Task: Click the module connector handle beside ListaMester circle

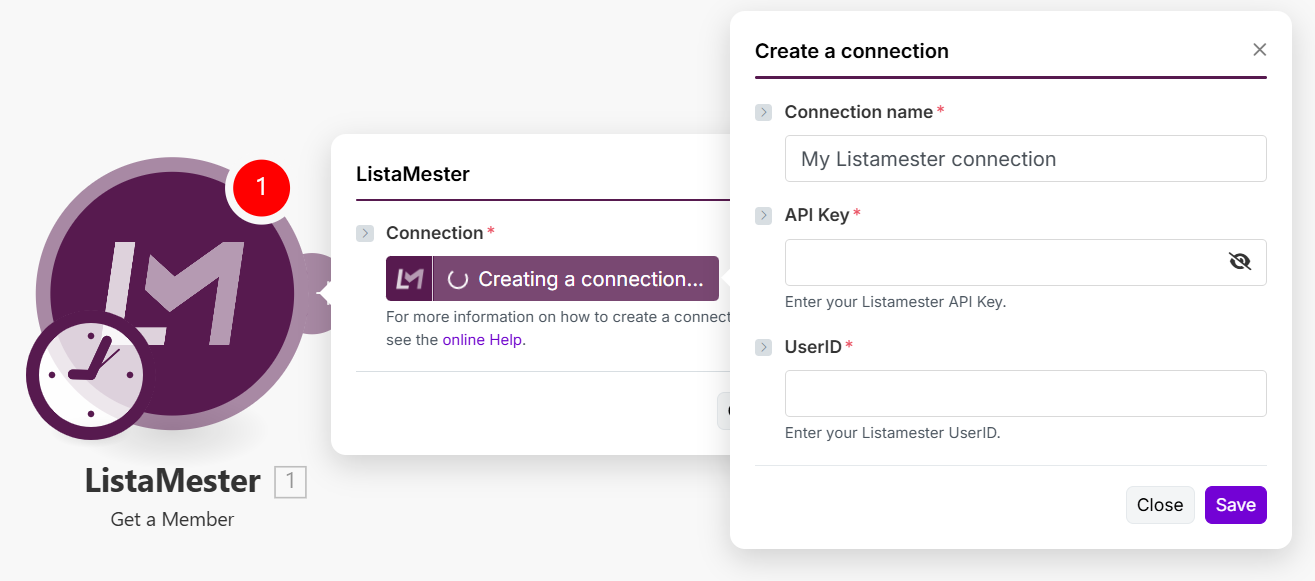Action: (318, 293)
